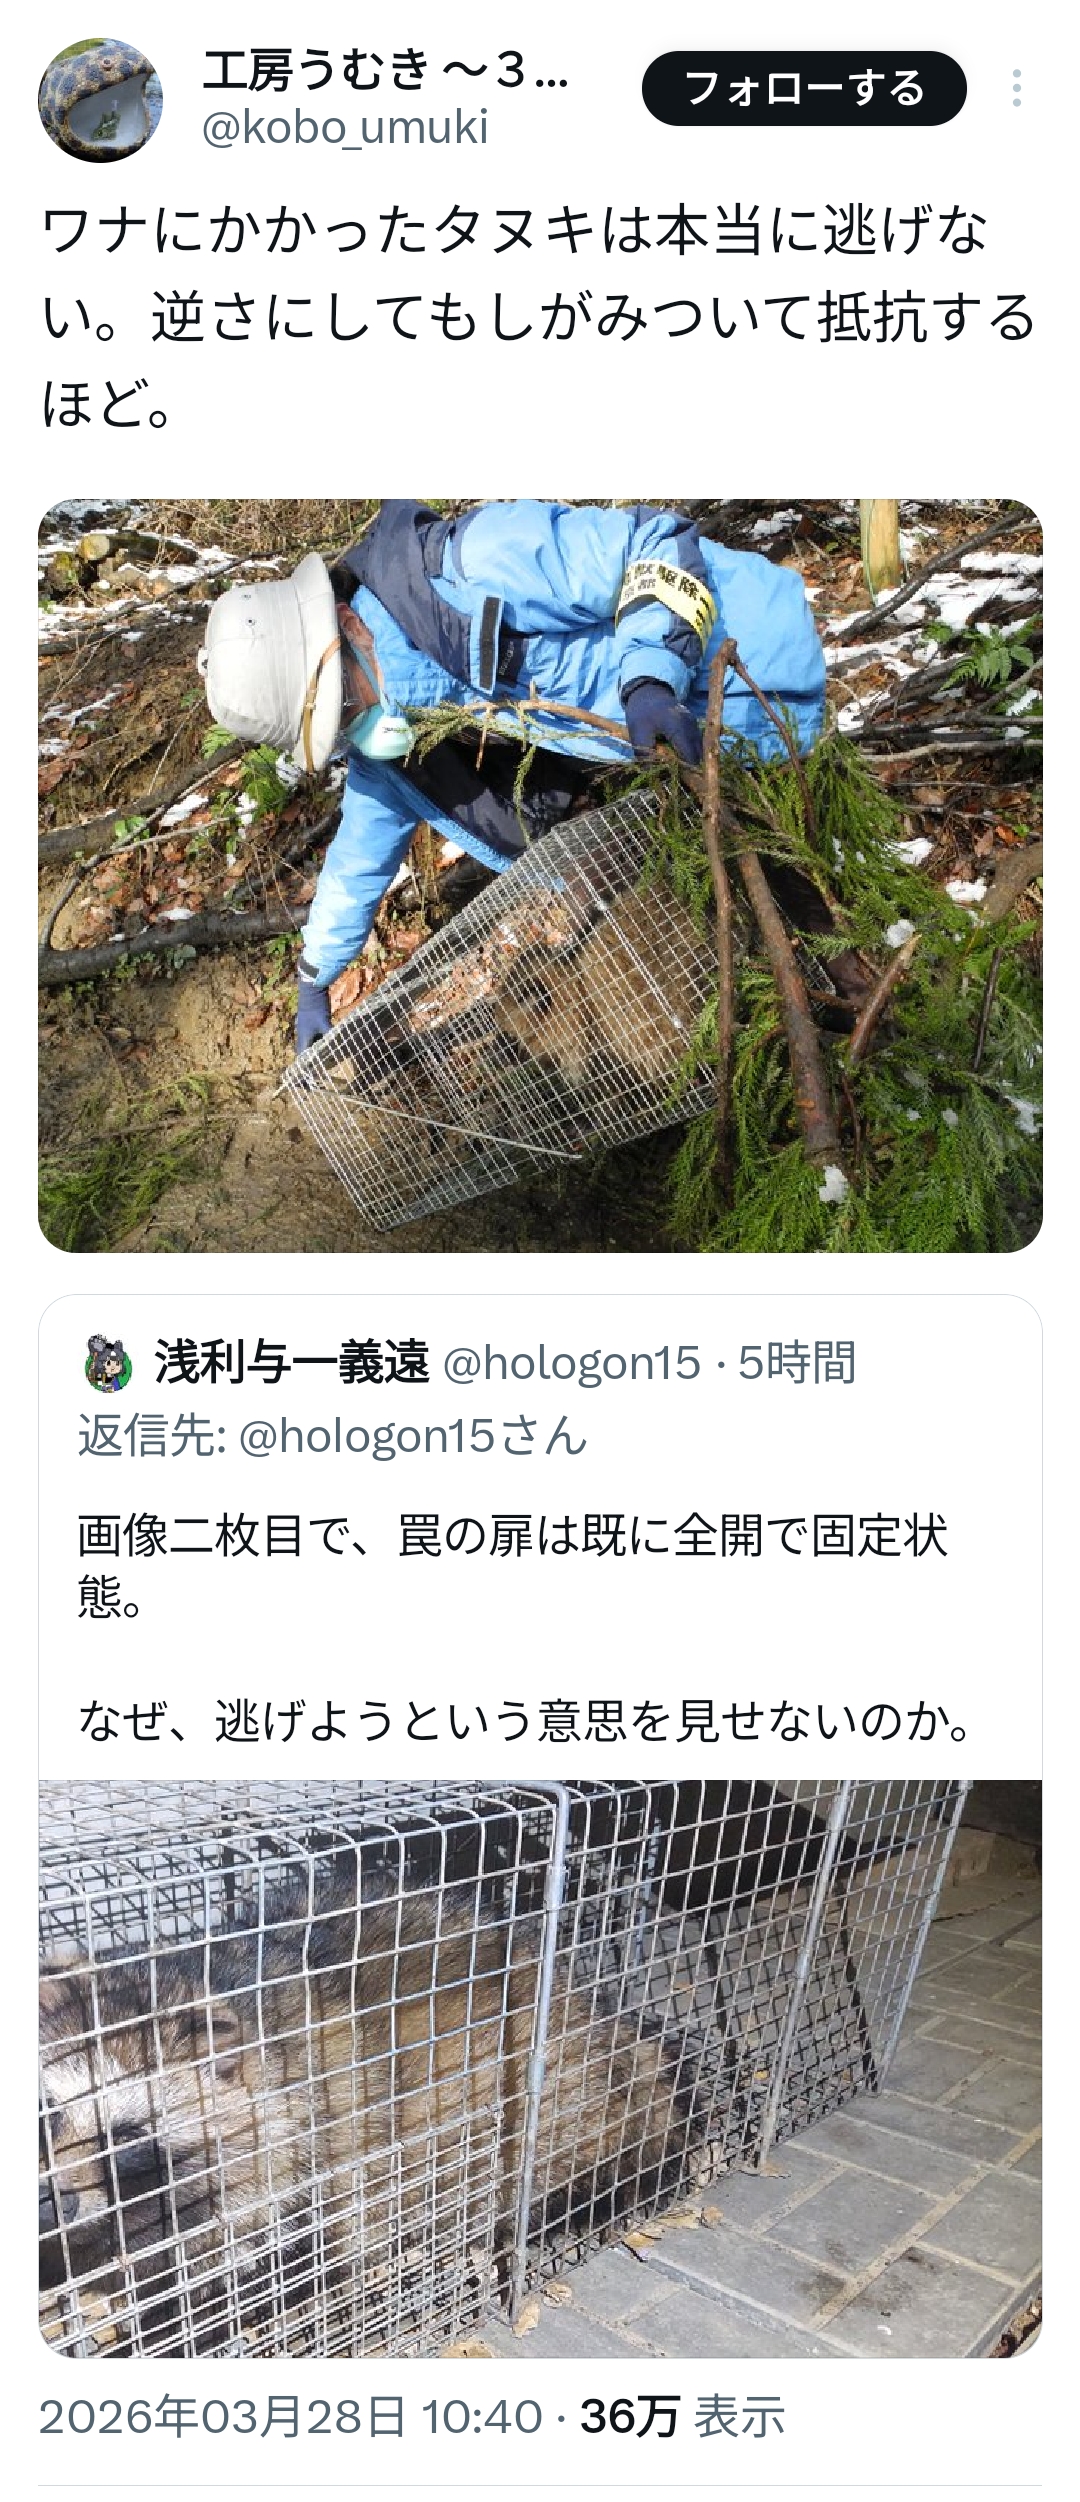Open the quoted author name 浅利与一義遠
The image size is (1080, 2502).
point(292,1362)
